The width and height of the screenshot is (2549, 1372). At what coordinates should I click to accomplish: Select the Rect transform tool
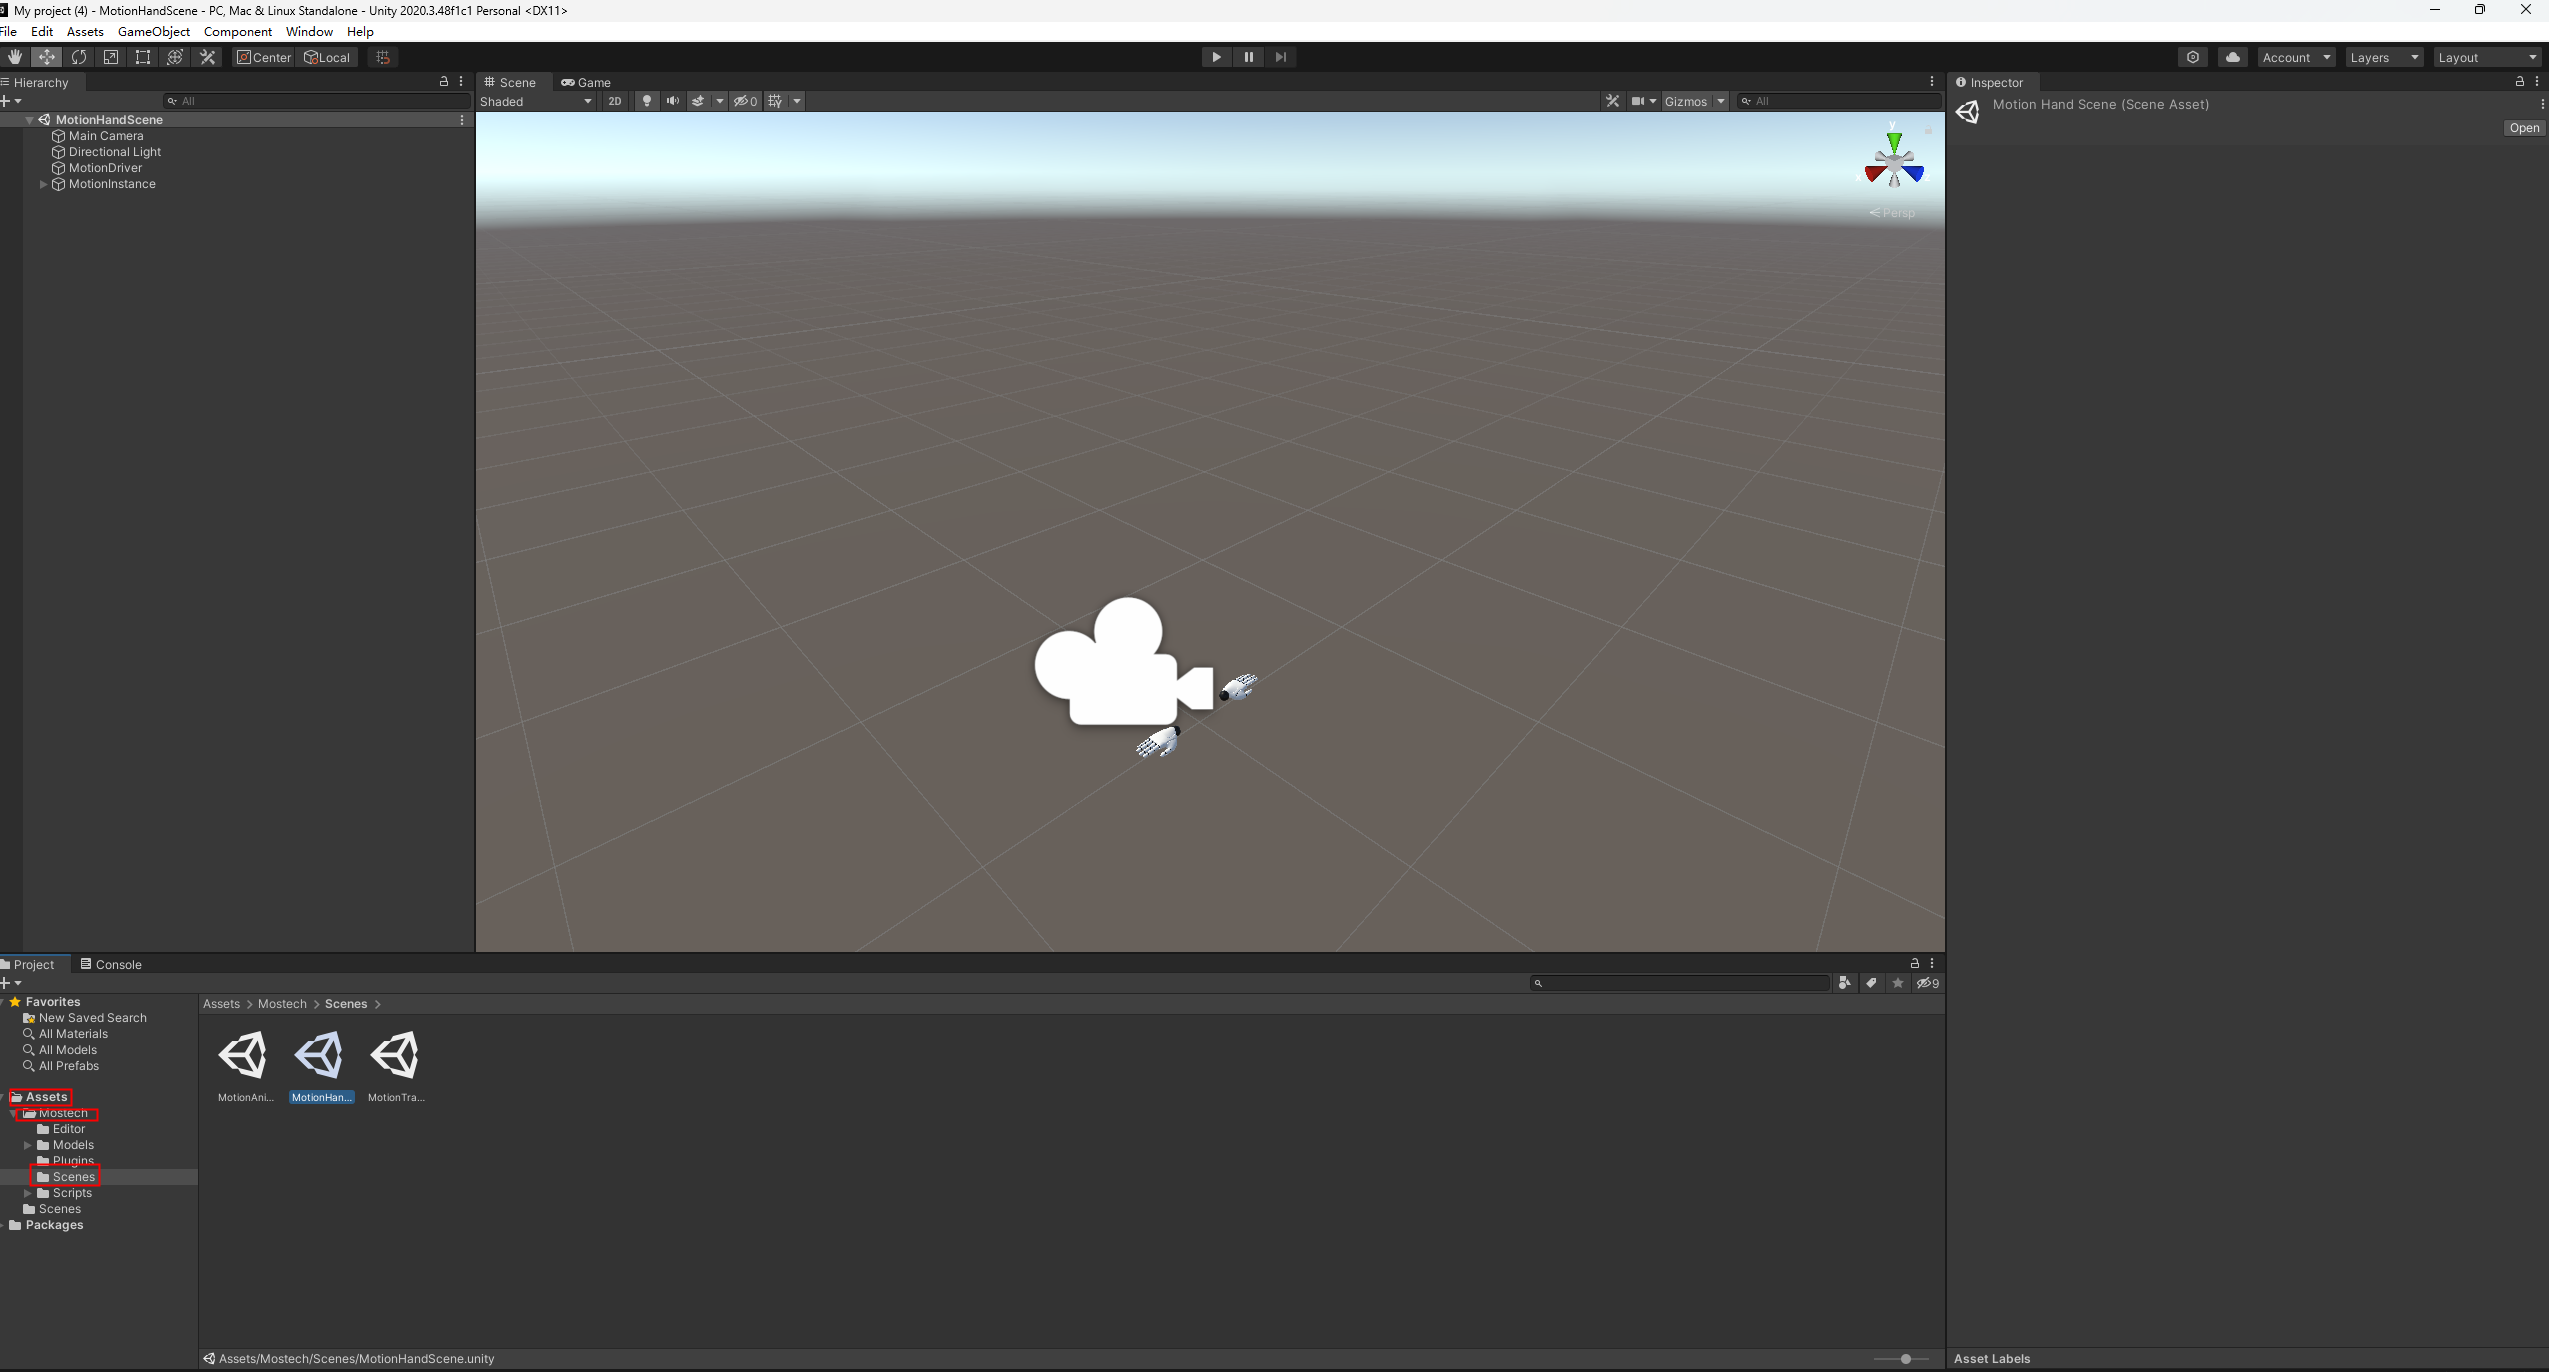pyautogui.click(x=143, y=57)
